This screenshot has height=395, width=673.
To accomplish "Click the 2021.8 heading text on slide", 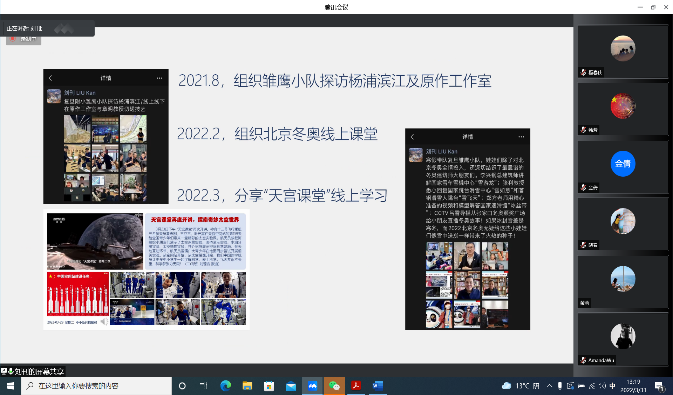I will pyautogui.click(x=335, y=81).
